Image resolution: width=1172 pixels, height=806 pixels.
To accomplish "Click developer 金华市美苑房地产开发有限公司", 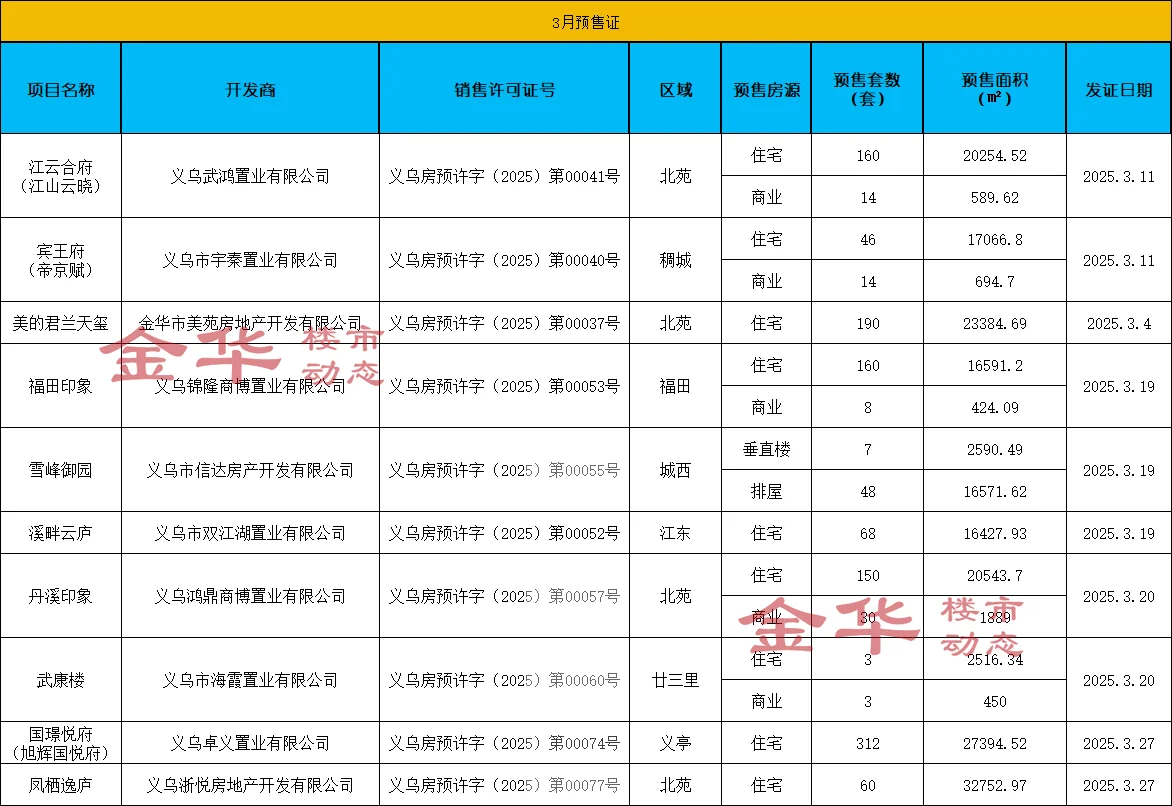I will pyautogui.click(x=250, y=323).
